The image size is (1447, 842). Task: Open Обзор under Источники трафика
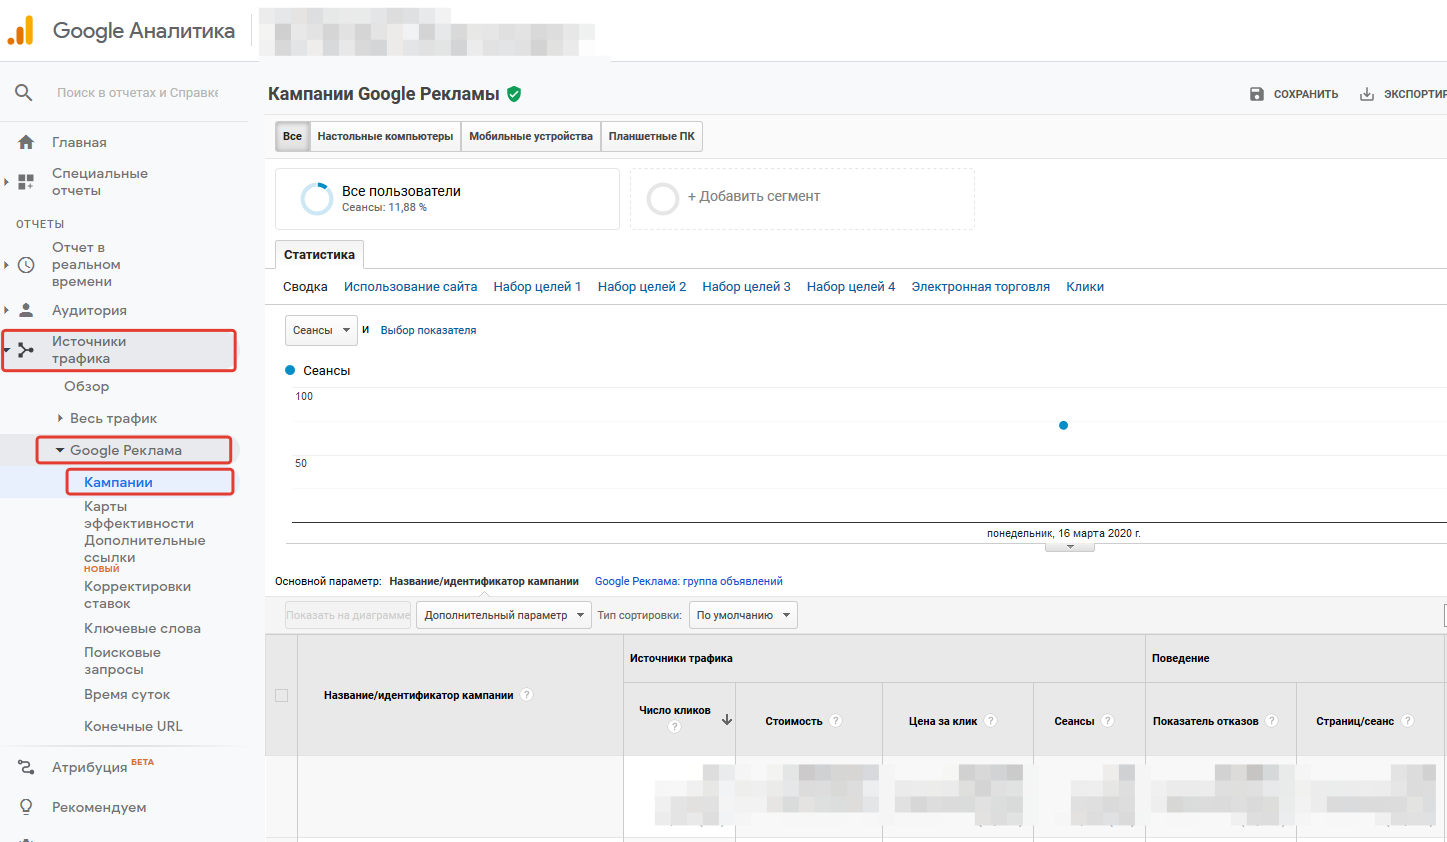coord(87,386)
